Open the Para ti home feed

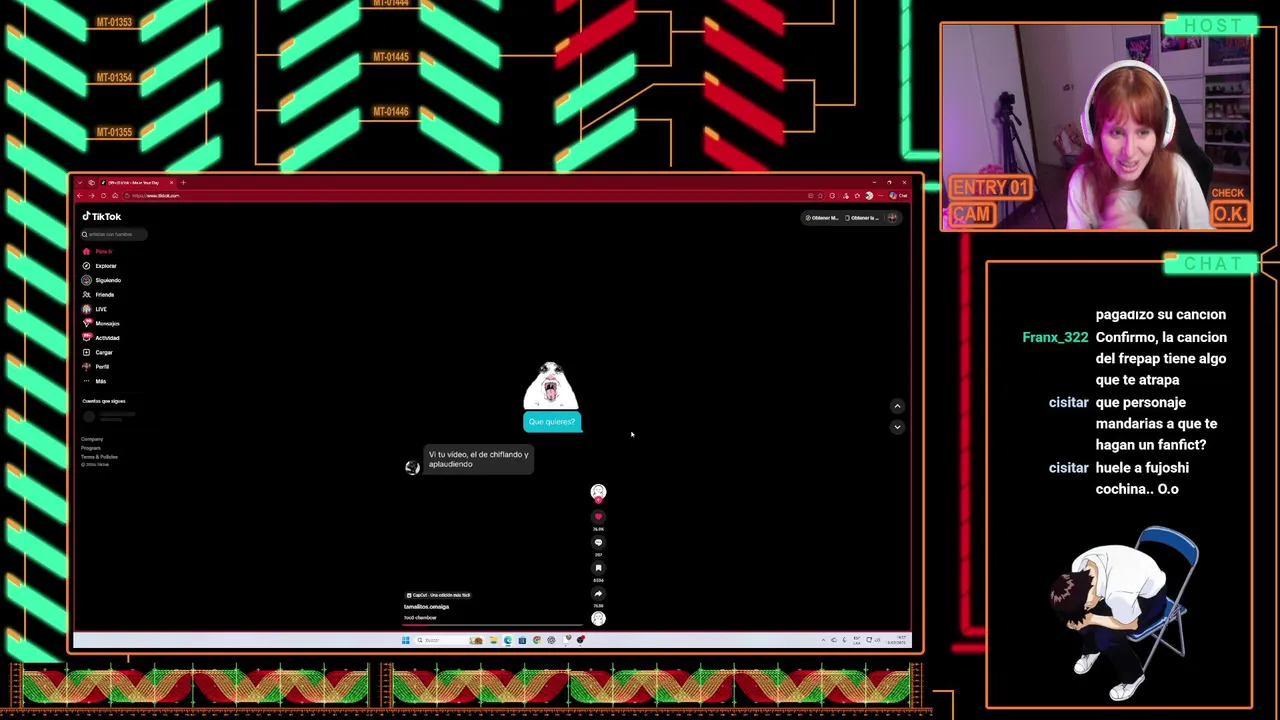point(98,251)
